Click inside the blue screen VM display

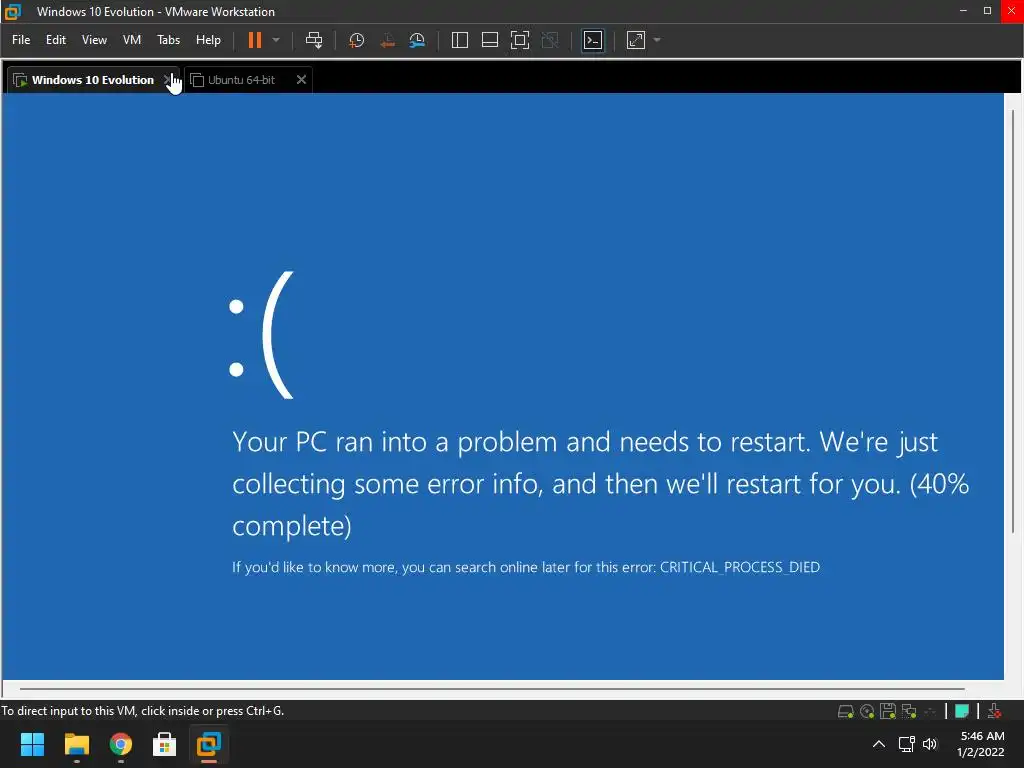(502, 386)
